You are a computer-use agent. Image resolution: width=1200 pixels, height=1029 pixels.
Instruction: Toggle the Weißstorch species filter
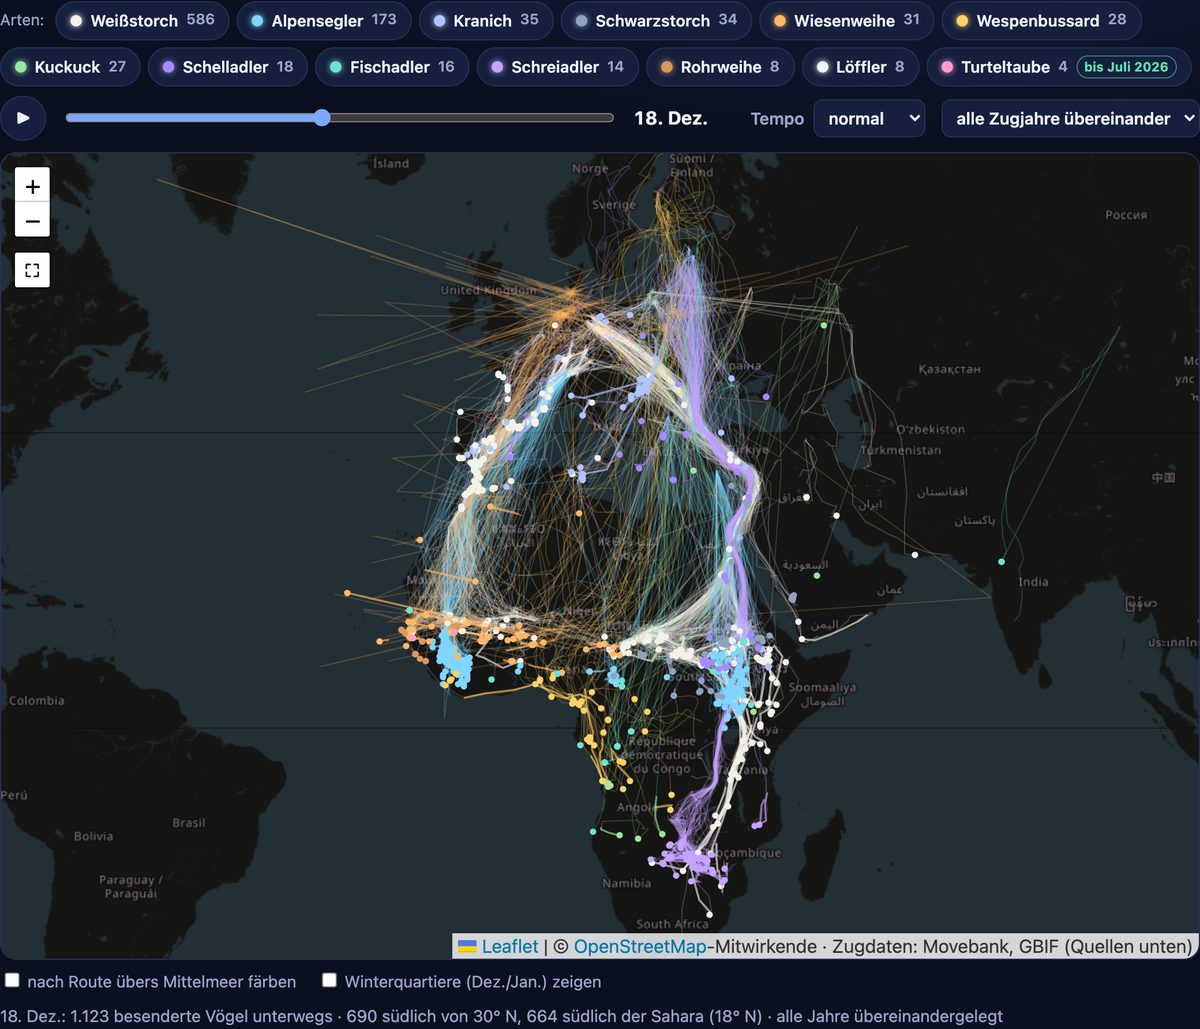pos(142,20)
